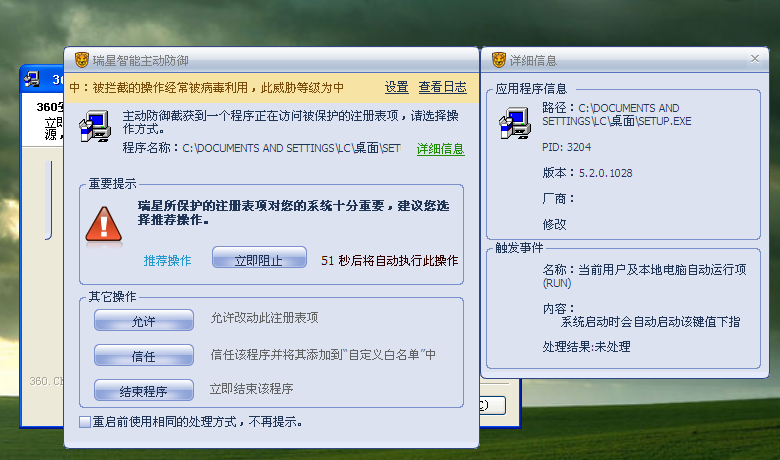Click the green 详细信息 link
Image resolution: width=780 pixels, height=460 pixels.
440,149
